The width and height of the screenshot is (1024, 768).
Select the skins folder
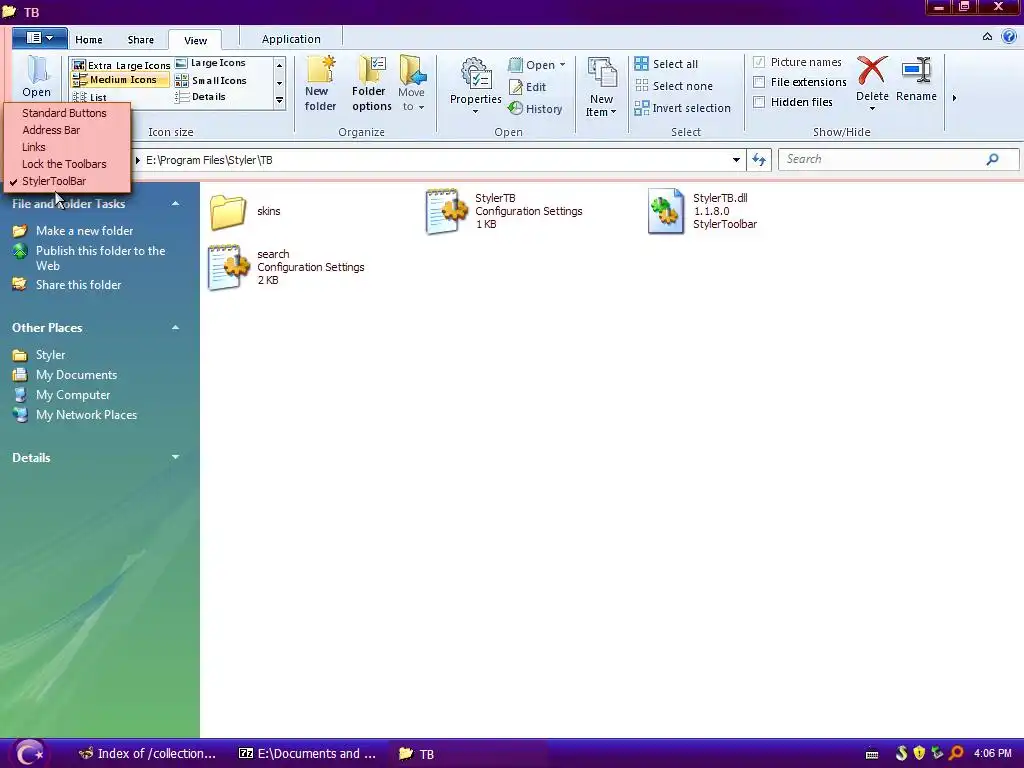point(246,212)
